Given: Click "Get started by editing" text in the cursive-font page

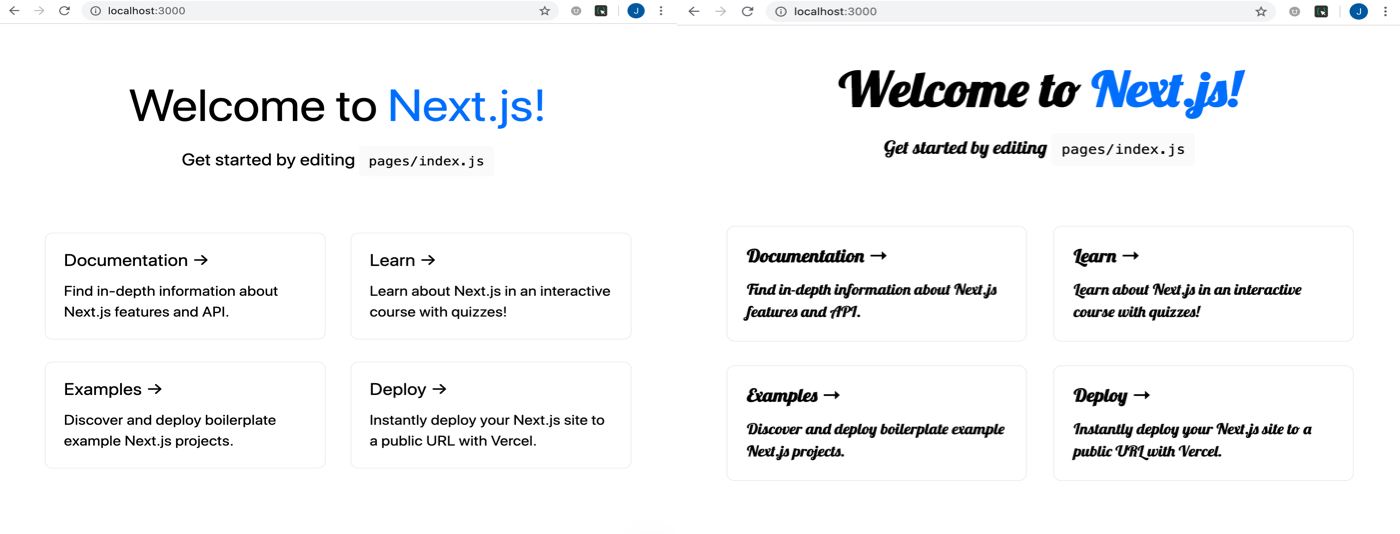Looking at the screenshot, I should click(x=965, y=149).
